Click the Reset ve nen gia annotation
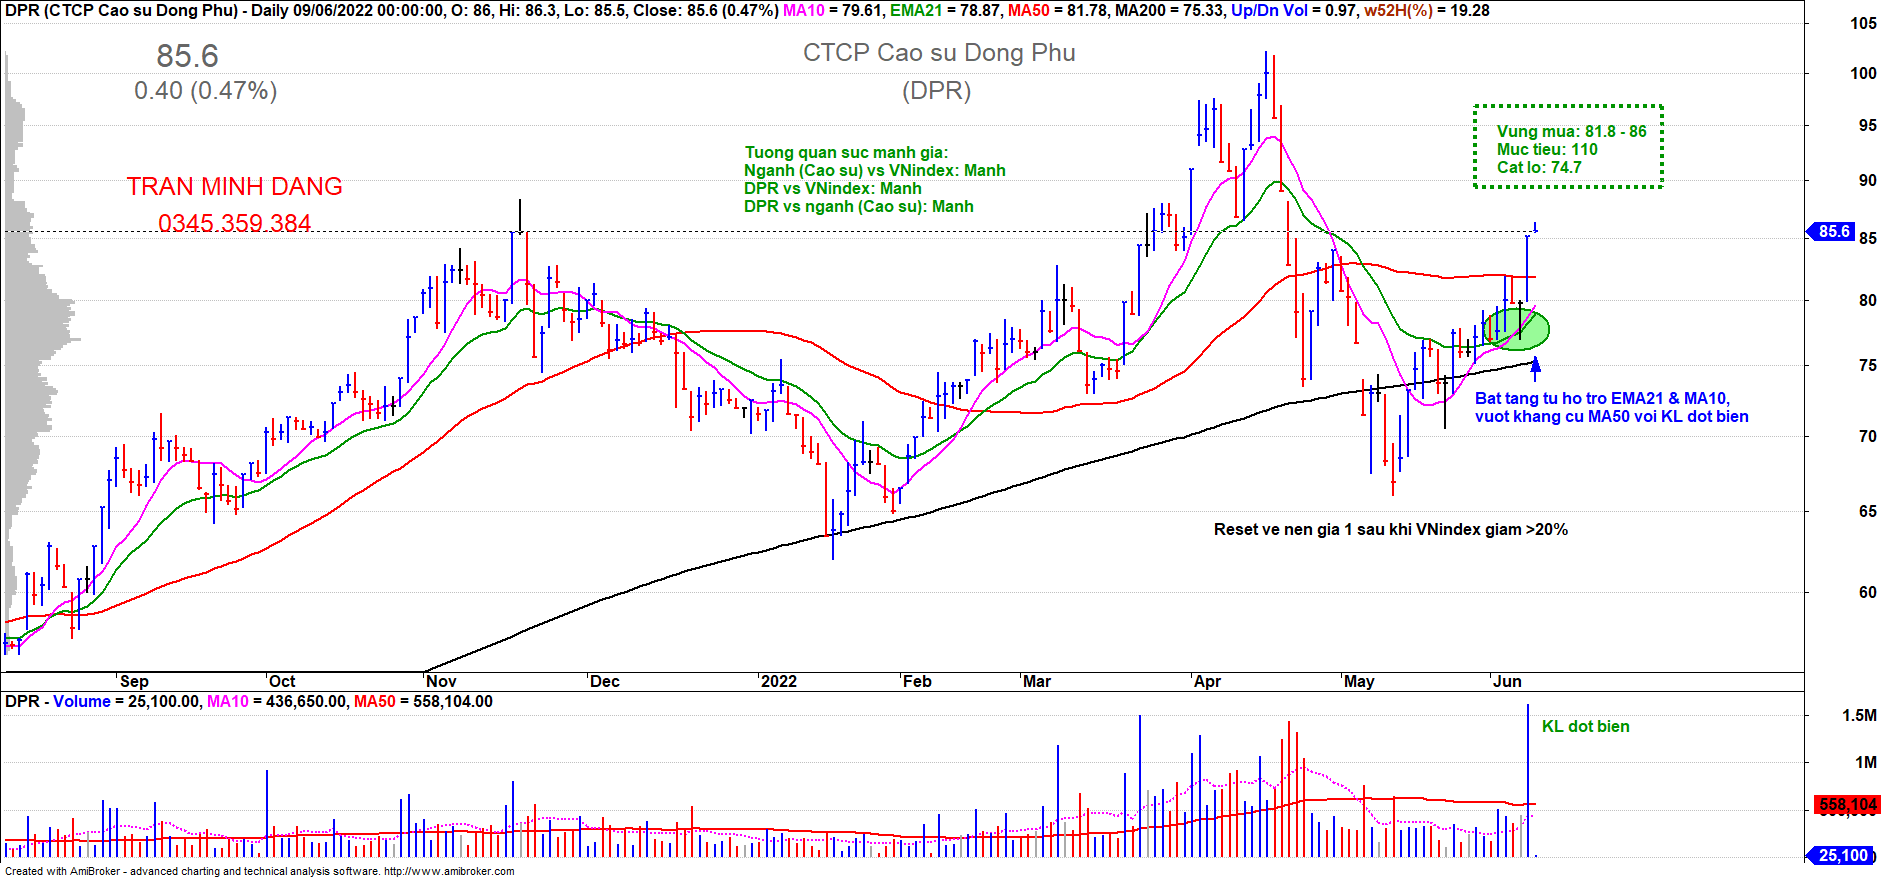The image size is (1881, 878). tap(1390, 530)
